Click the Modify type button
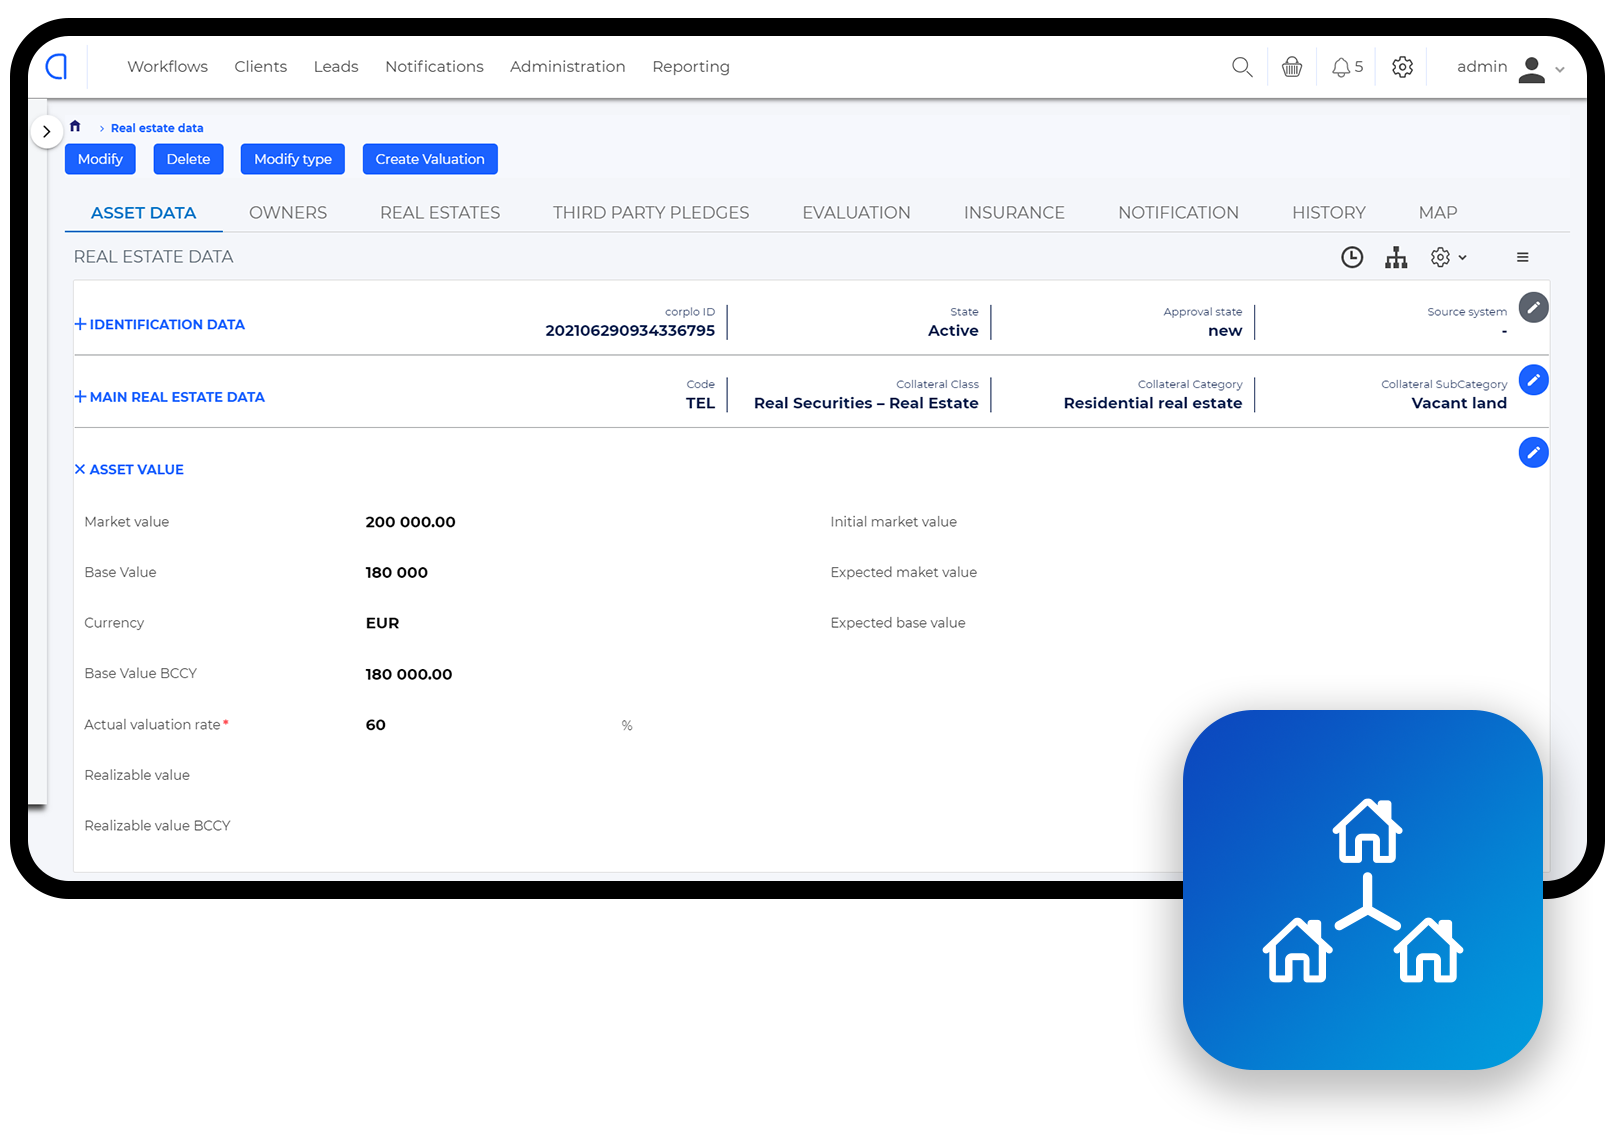1618x1144 pixels. (292, 159)
